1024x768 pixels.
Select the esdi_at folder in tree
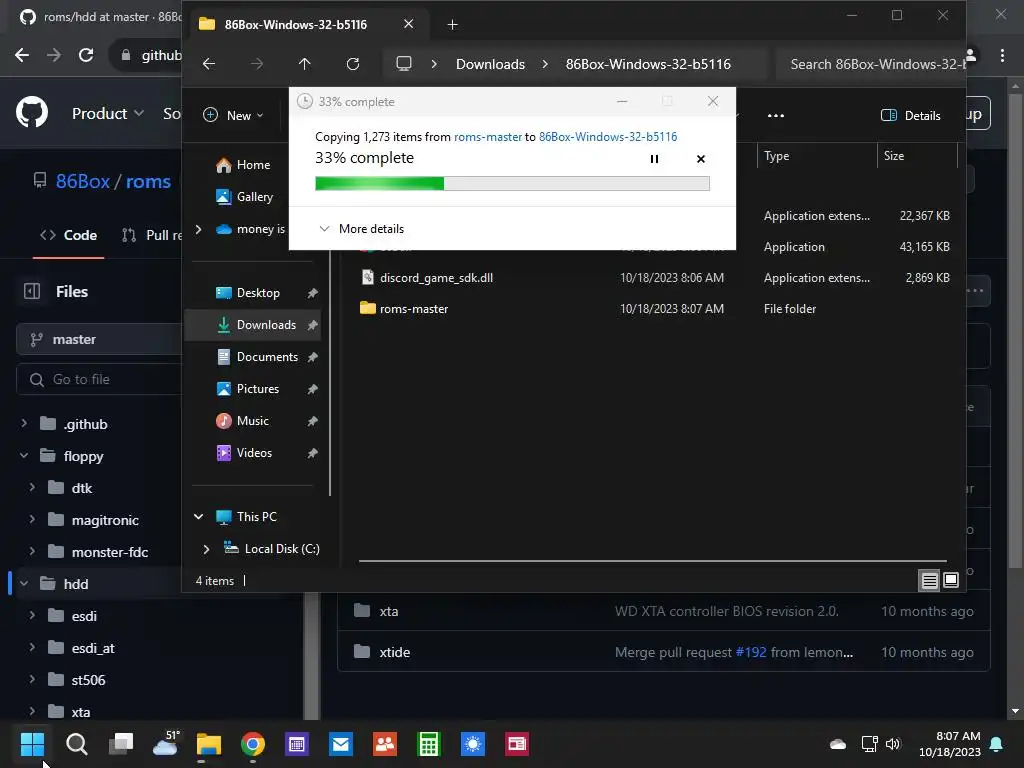click(93, 648)
